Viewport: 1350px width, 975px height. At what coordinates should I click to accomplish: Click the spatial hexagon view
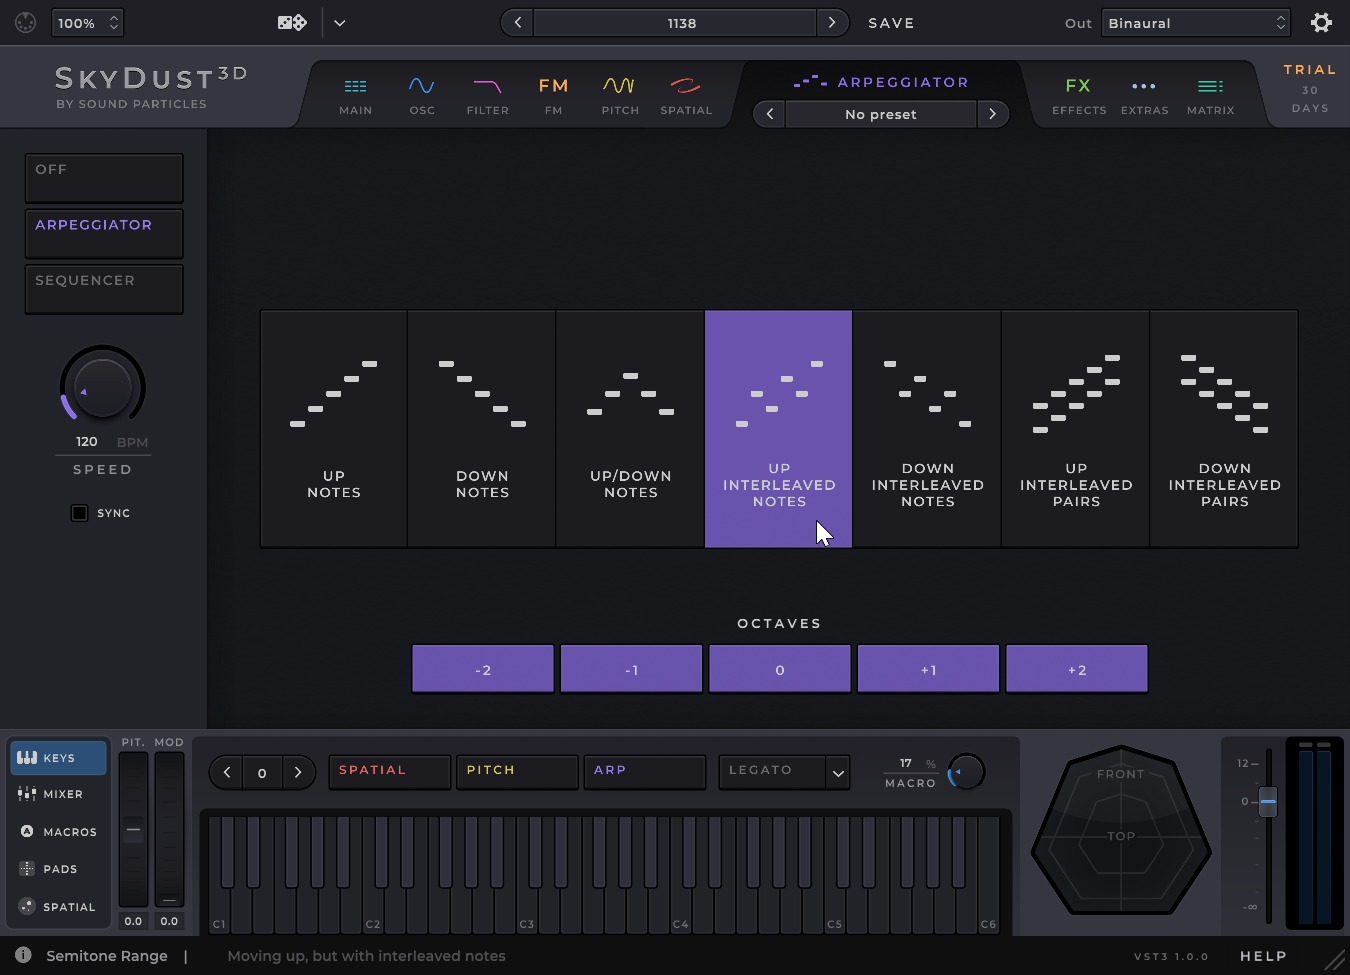1121,830
